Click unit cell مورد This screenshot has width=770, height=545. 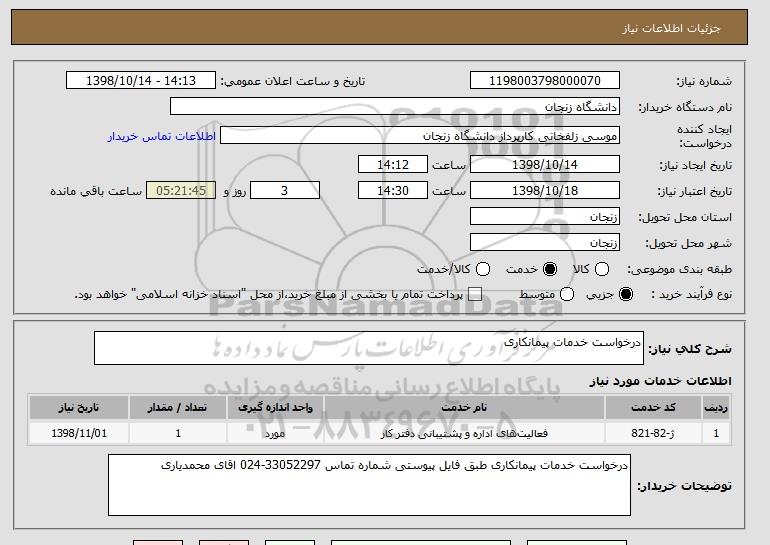click(275, 433)
